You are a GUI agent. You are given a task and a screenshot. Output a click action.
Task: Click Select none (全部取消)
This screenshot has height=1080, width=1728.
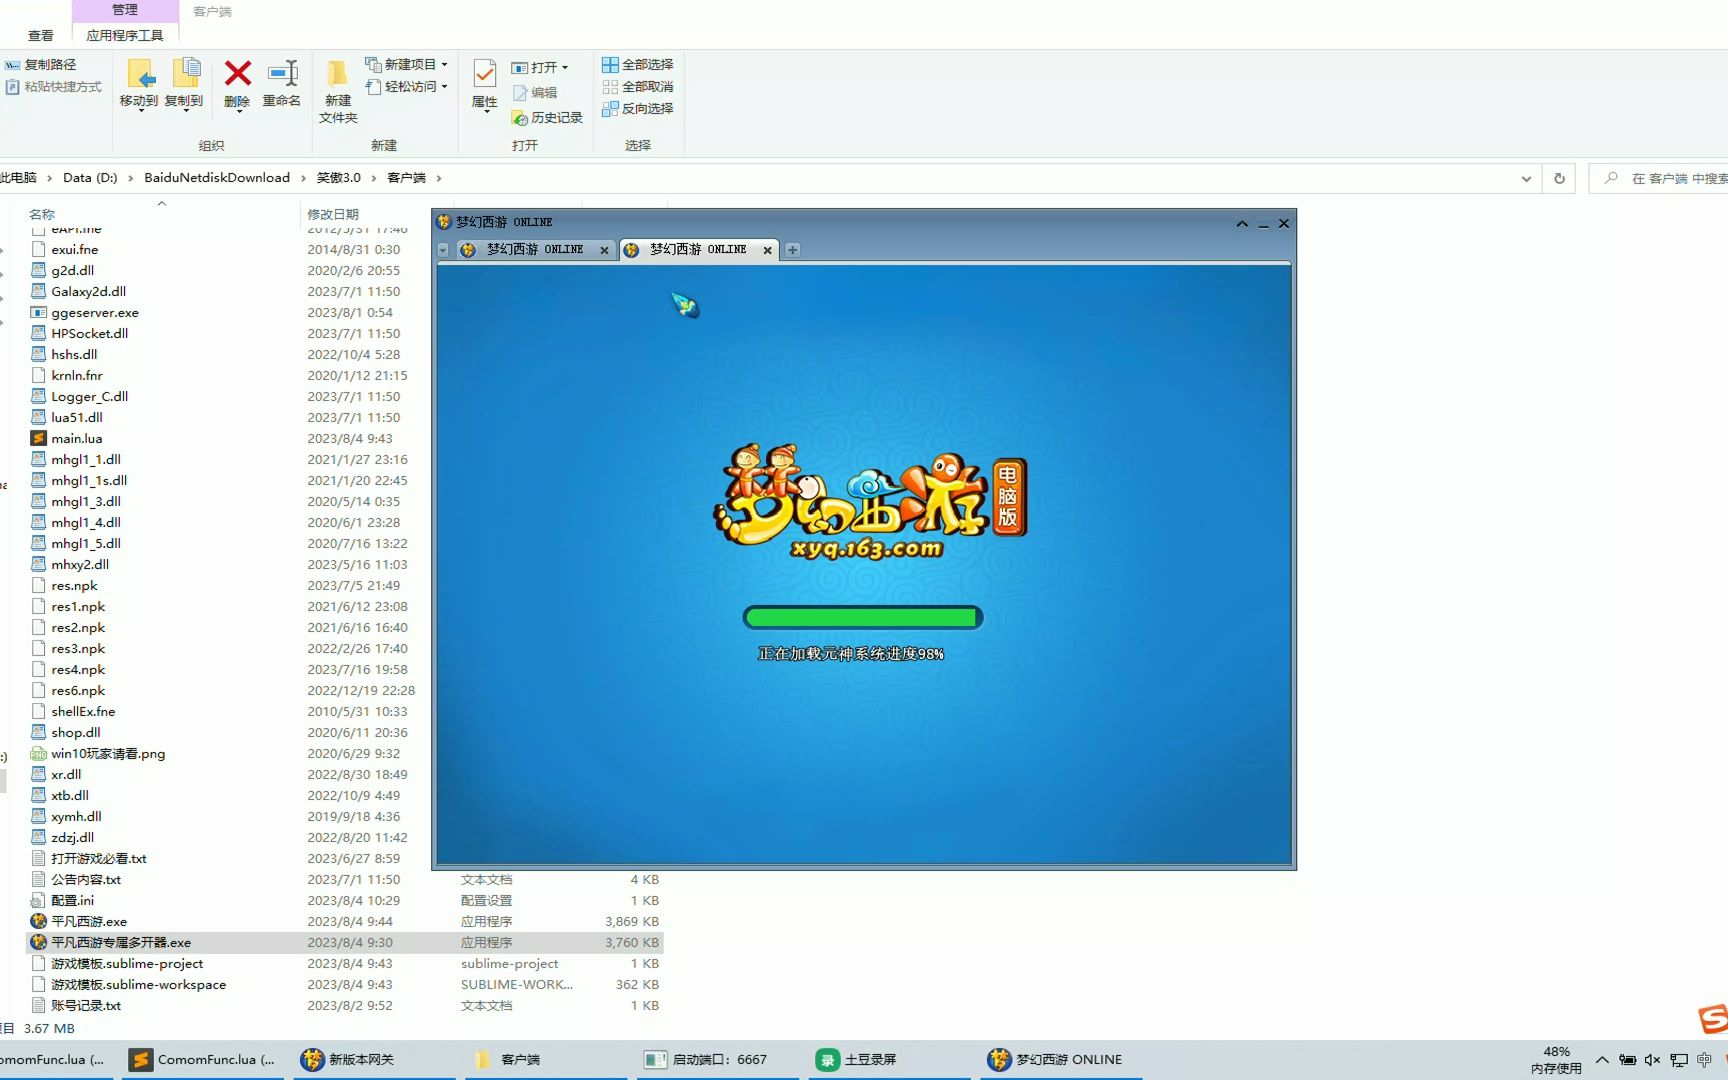coord(637,86)
